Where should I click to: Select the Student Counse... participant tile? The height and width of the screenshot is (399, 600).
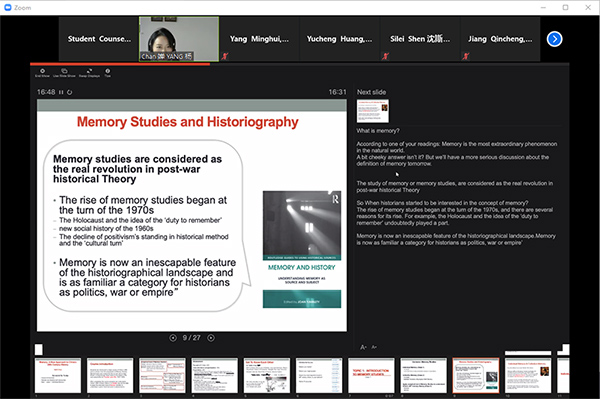[99, 39]
